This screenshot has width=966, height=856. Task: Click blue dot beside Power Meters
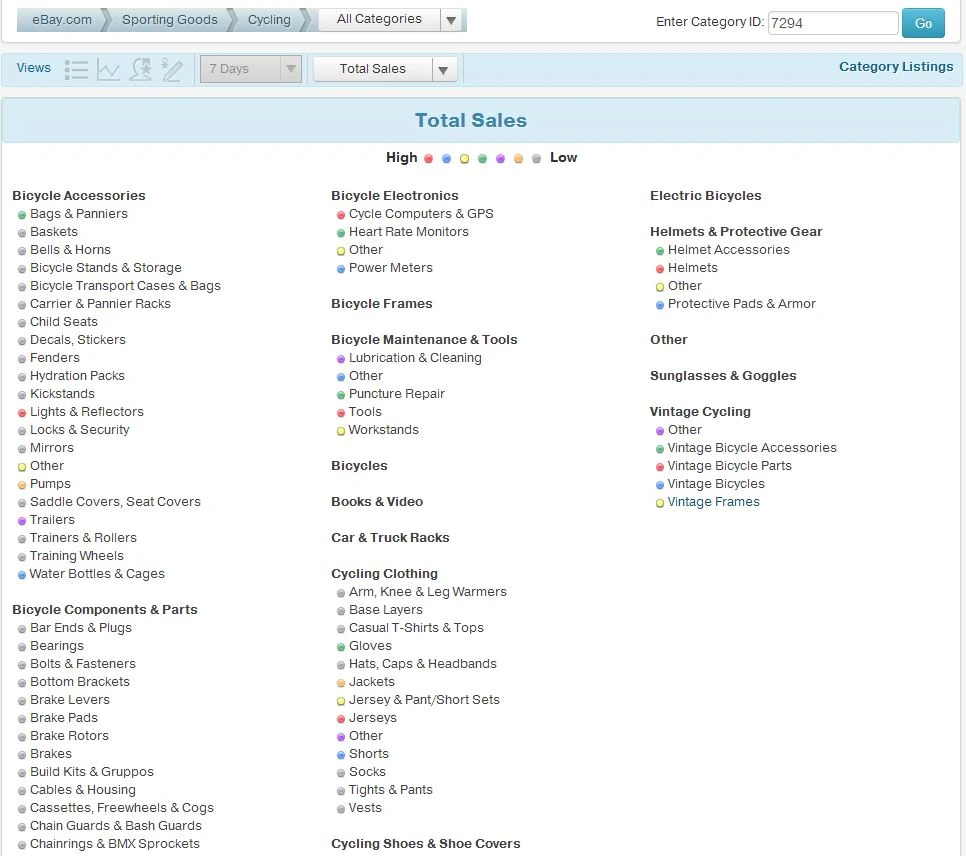coord(341,269)
